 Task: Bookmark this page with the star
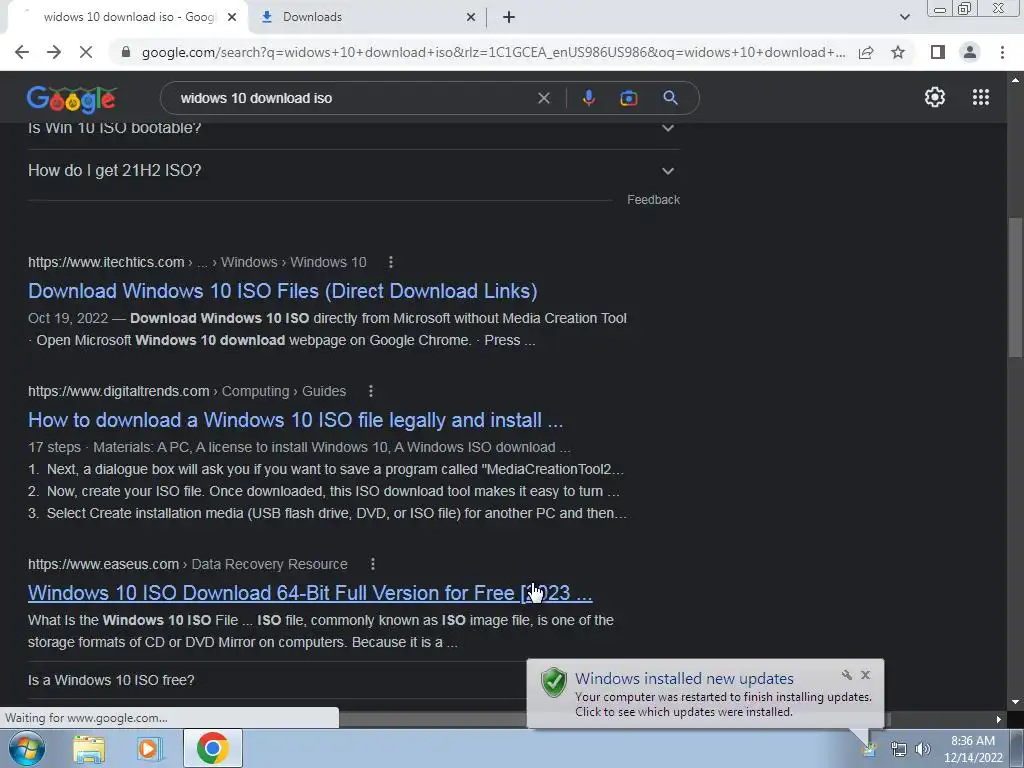click(x=898, y=52)
